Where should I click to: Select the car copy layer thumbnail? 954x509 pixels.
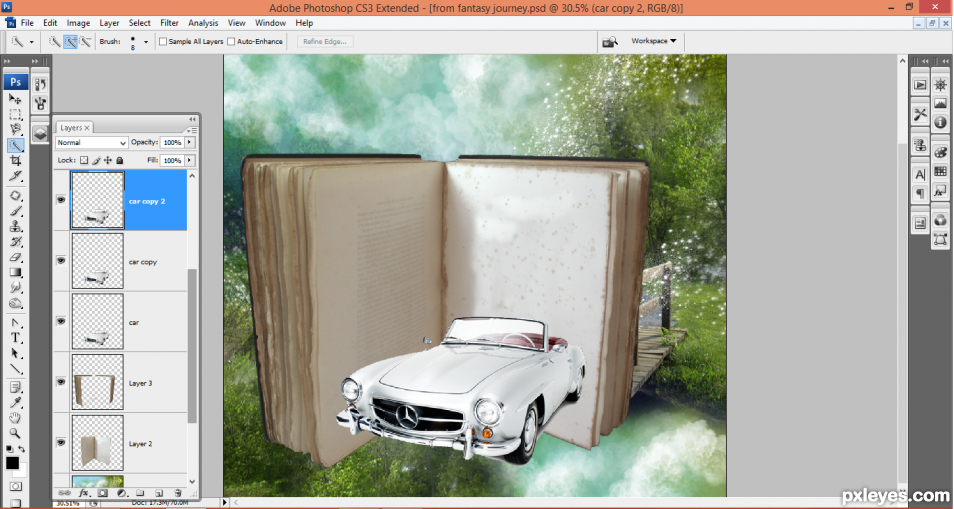tap(97, 260)
